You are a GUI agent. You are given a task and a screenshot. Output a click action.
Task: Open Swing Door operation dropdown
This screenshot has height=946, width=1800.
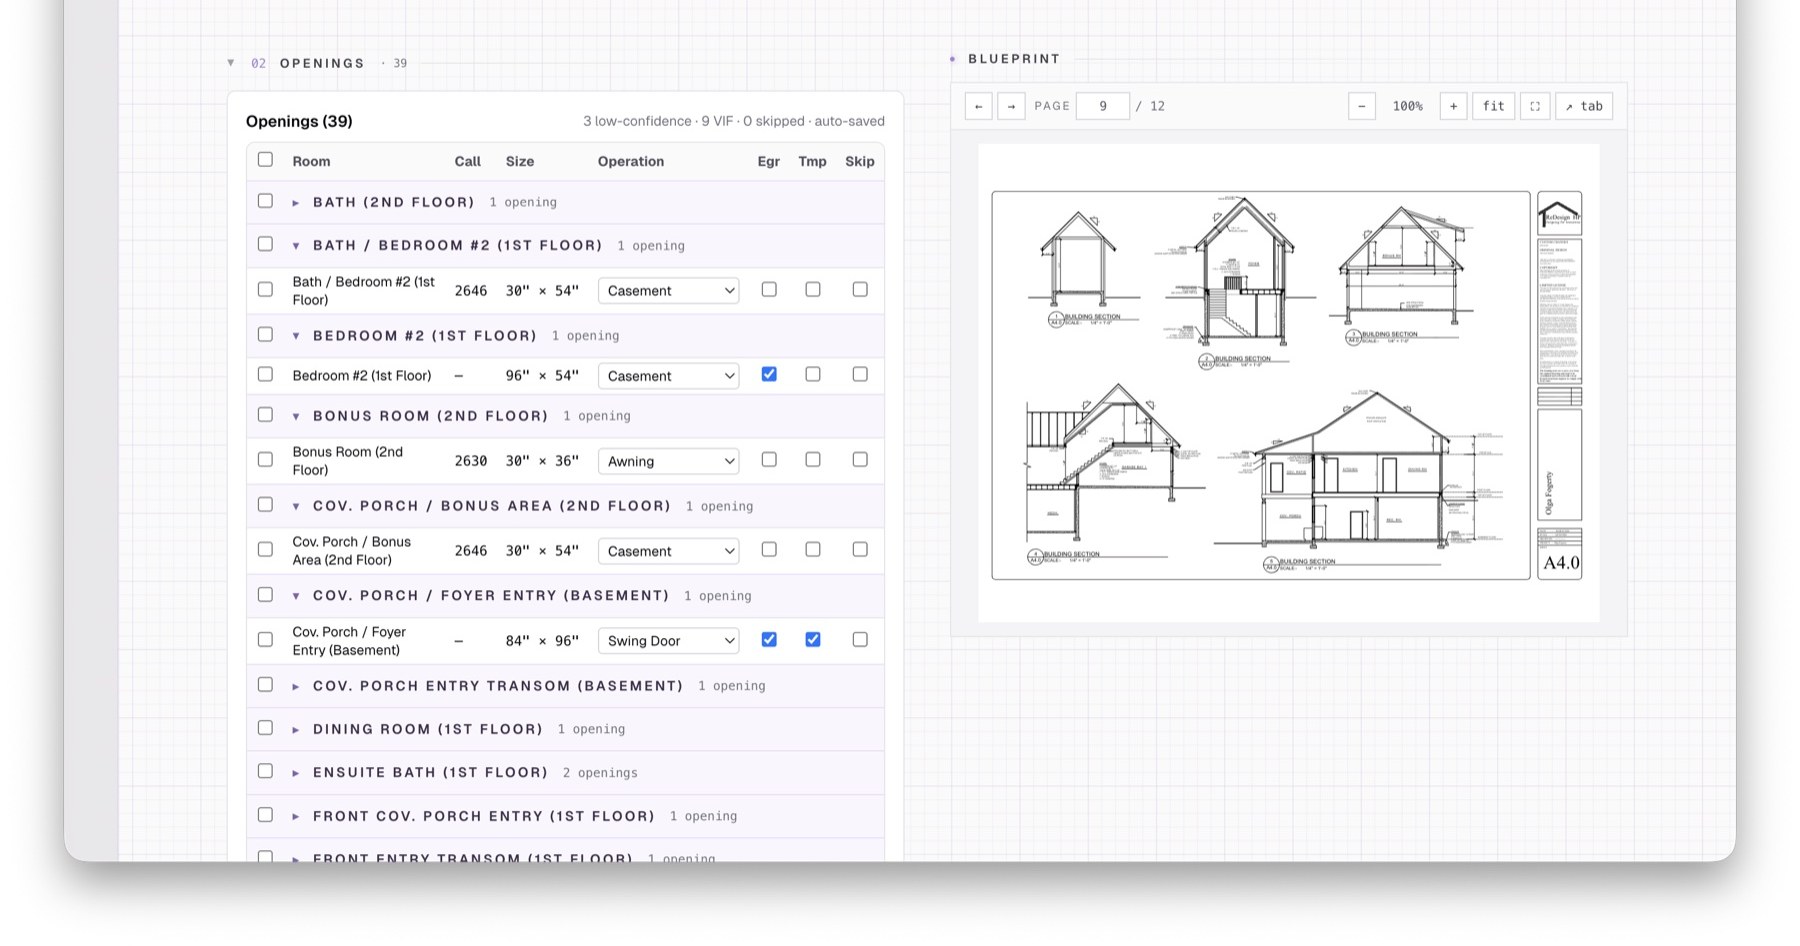668,641
